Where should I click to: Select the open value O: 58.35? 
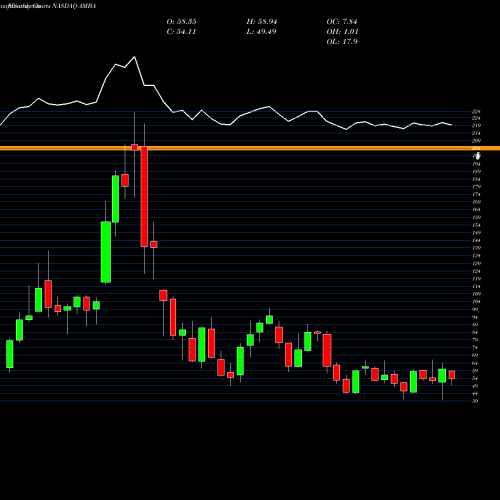pos(181,22)
